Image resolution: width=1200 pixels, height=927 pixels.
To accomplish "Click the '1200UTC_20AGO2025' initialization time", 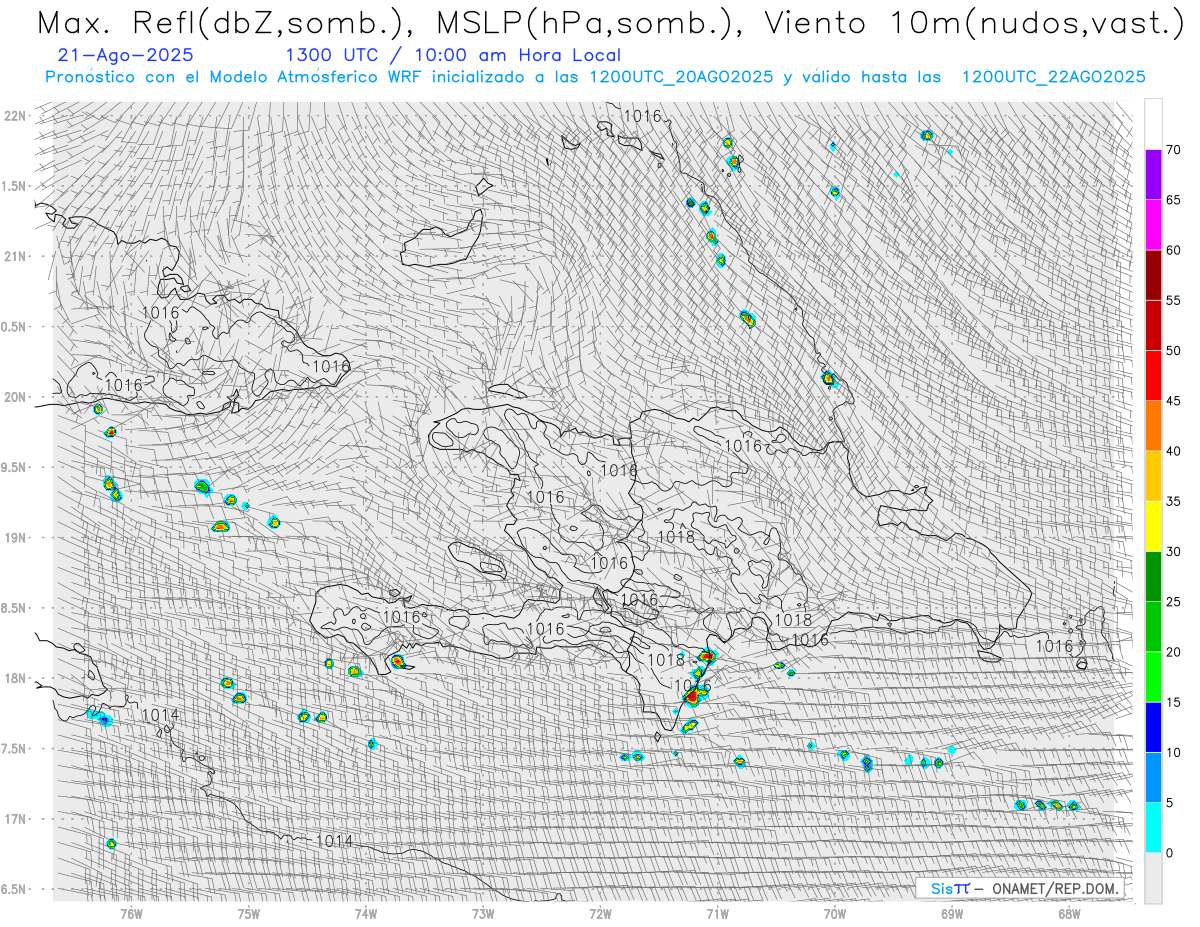I will pos(680,77).
